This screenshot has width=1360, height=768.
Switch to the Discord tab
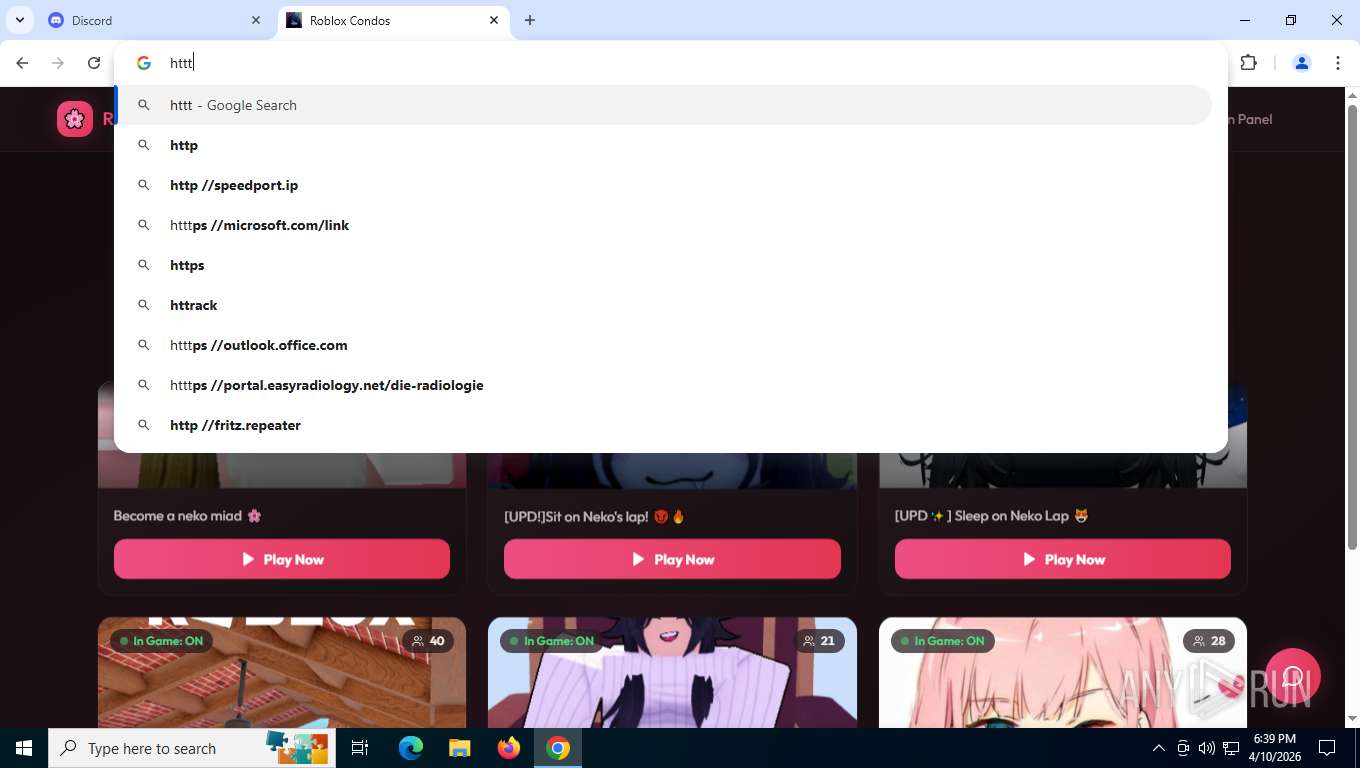[155, 20]
